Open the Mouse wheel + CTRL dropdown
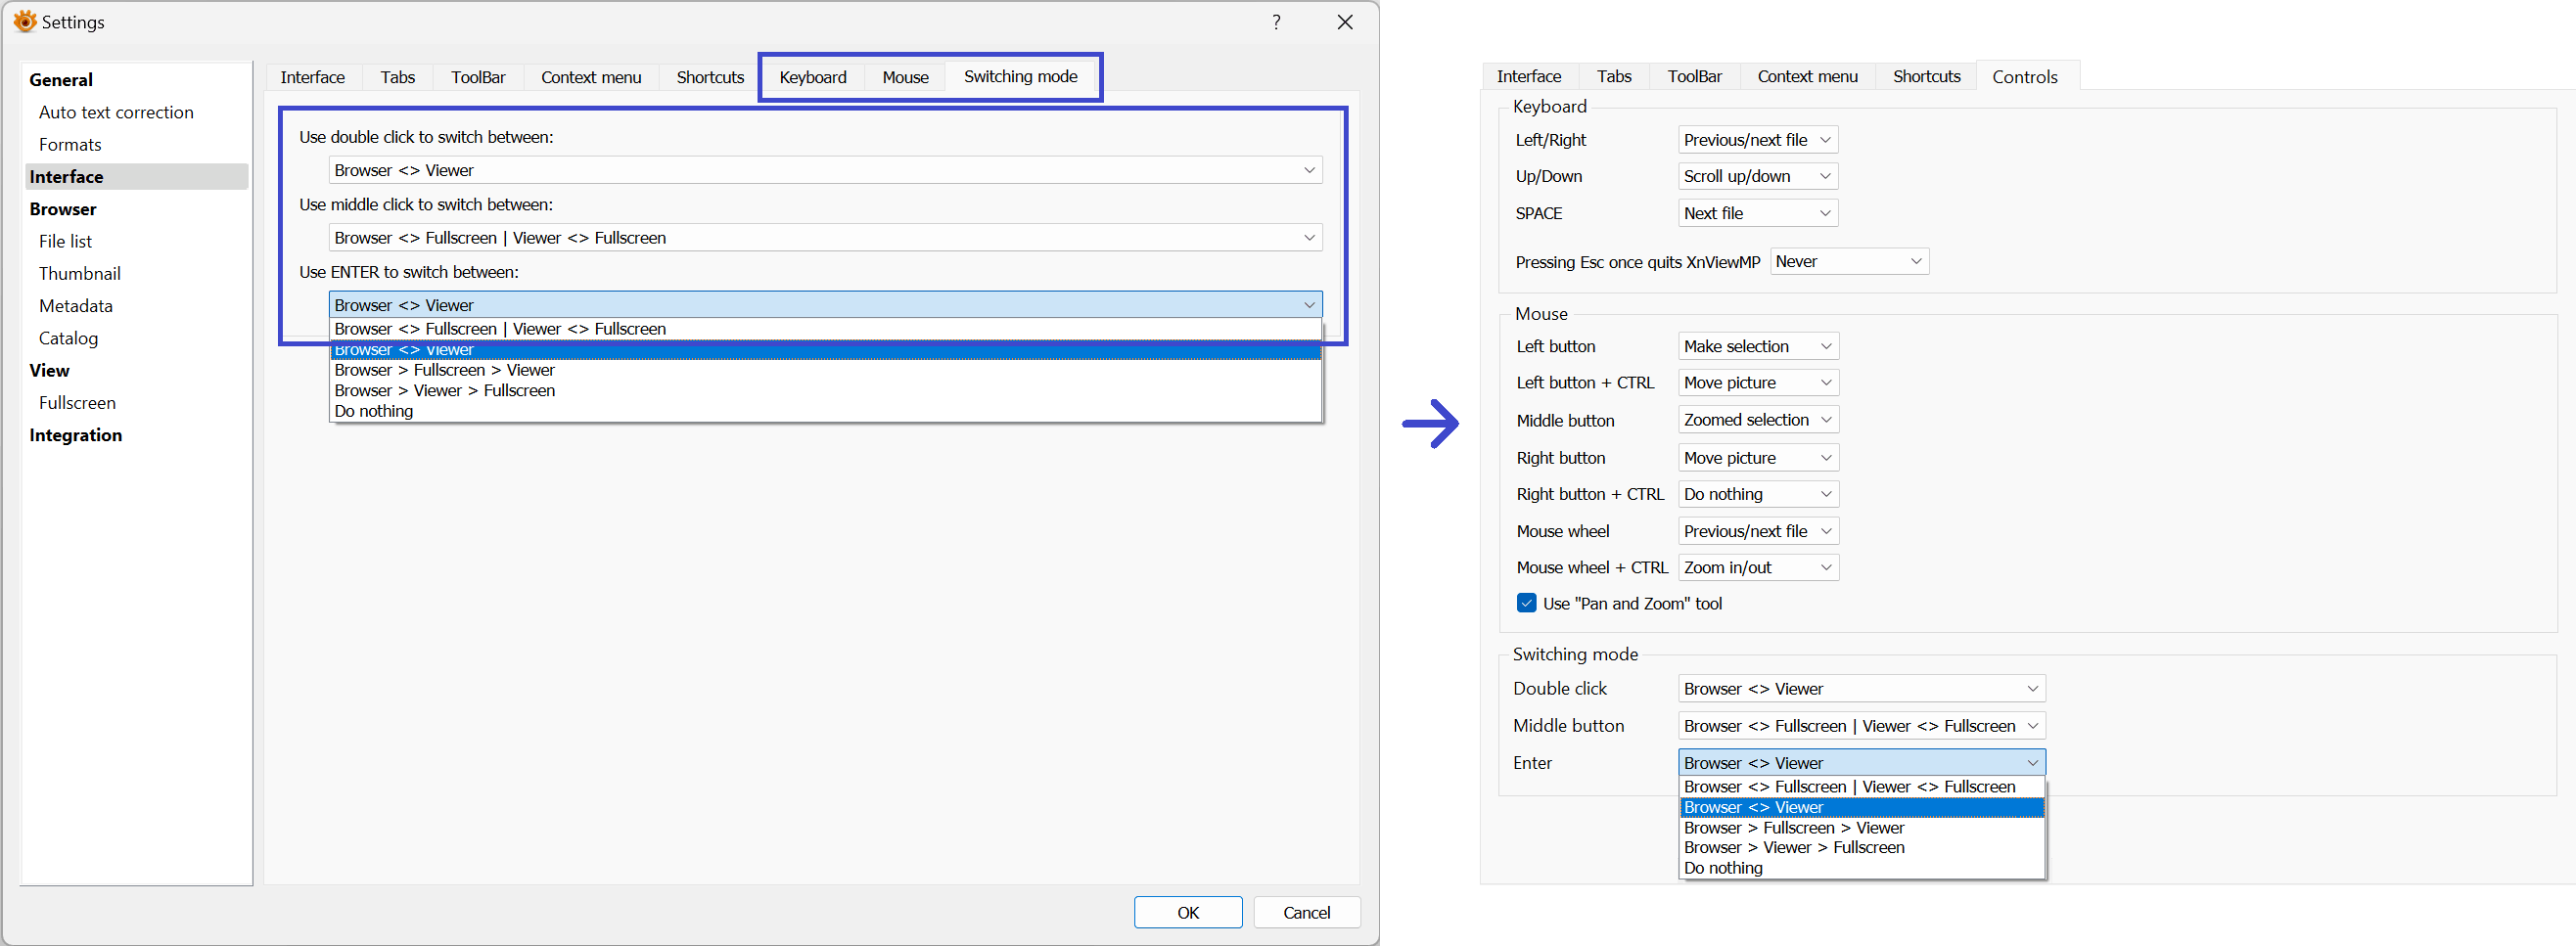The image size is (2576, 946). [1757, 567]
